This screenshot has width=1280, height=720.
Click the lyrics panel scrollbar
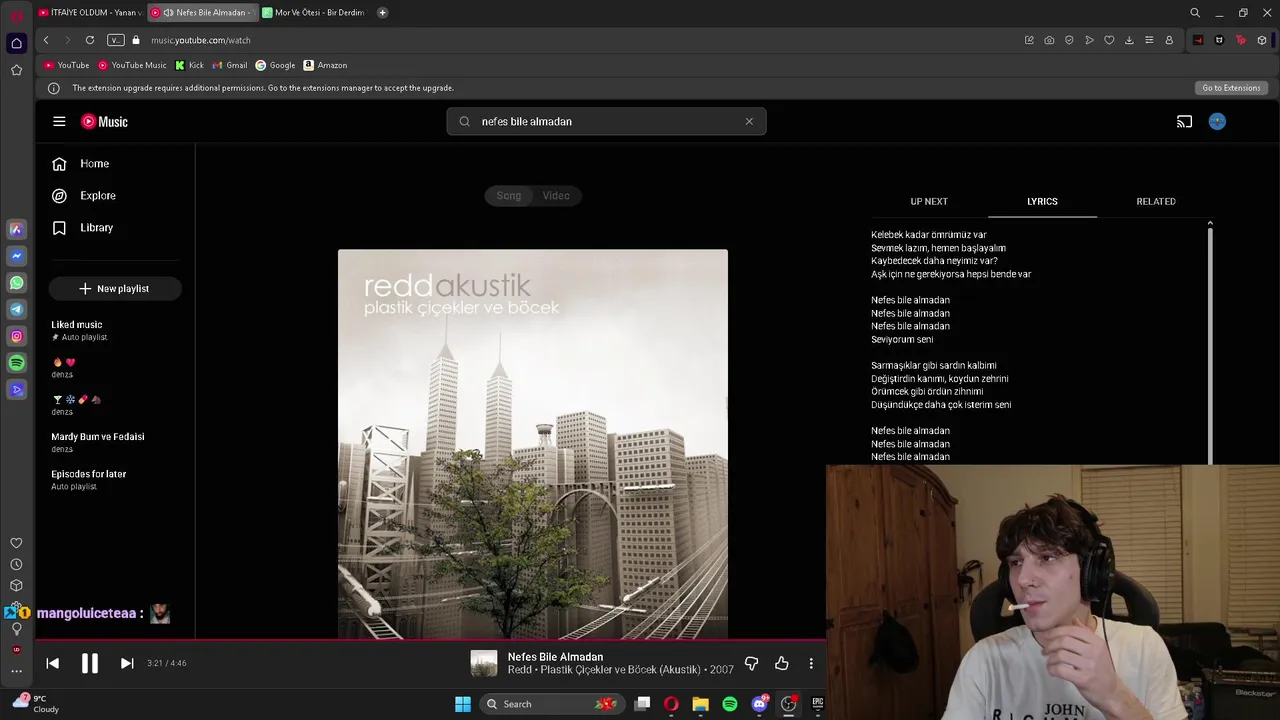coord(1210,344)
